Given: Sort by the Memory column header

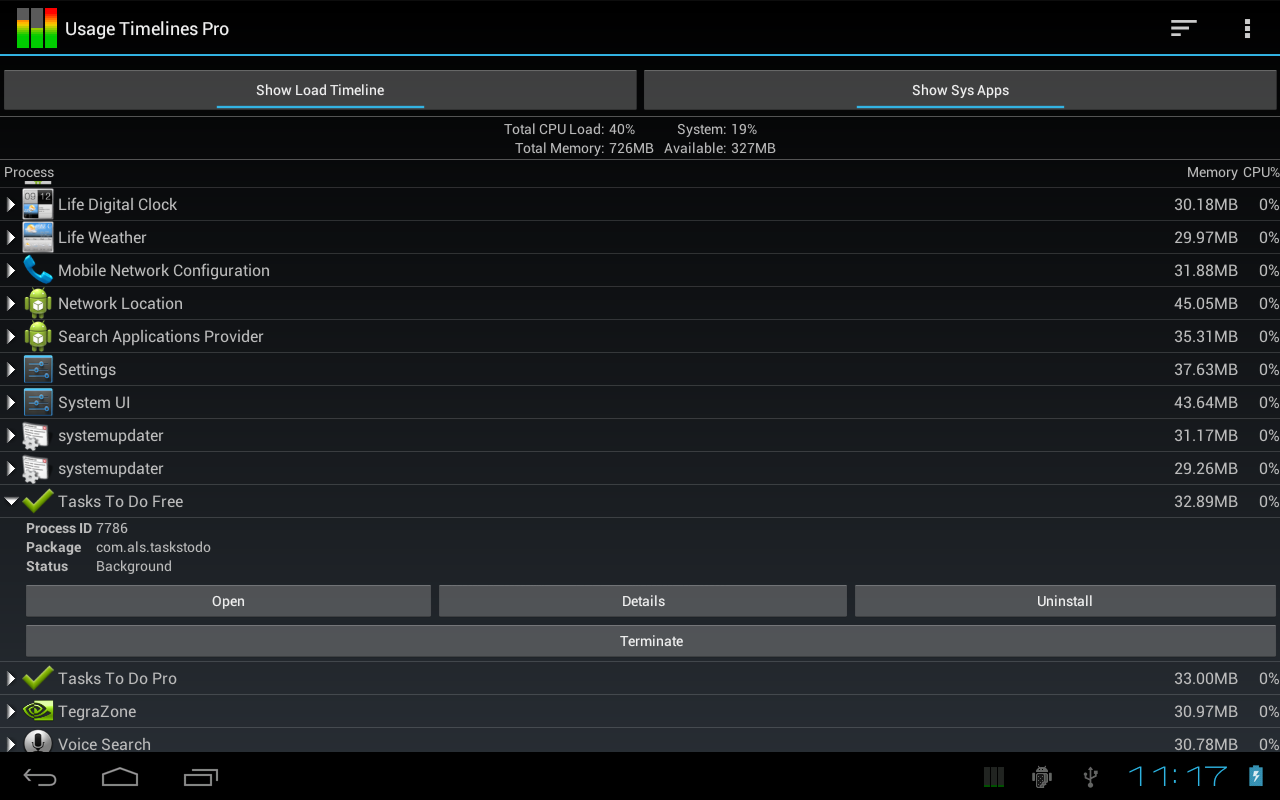Looking at the screenshot, I should 1212,172.
